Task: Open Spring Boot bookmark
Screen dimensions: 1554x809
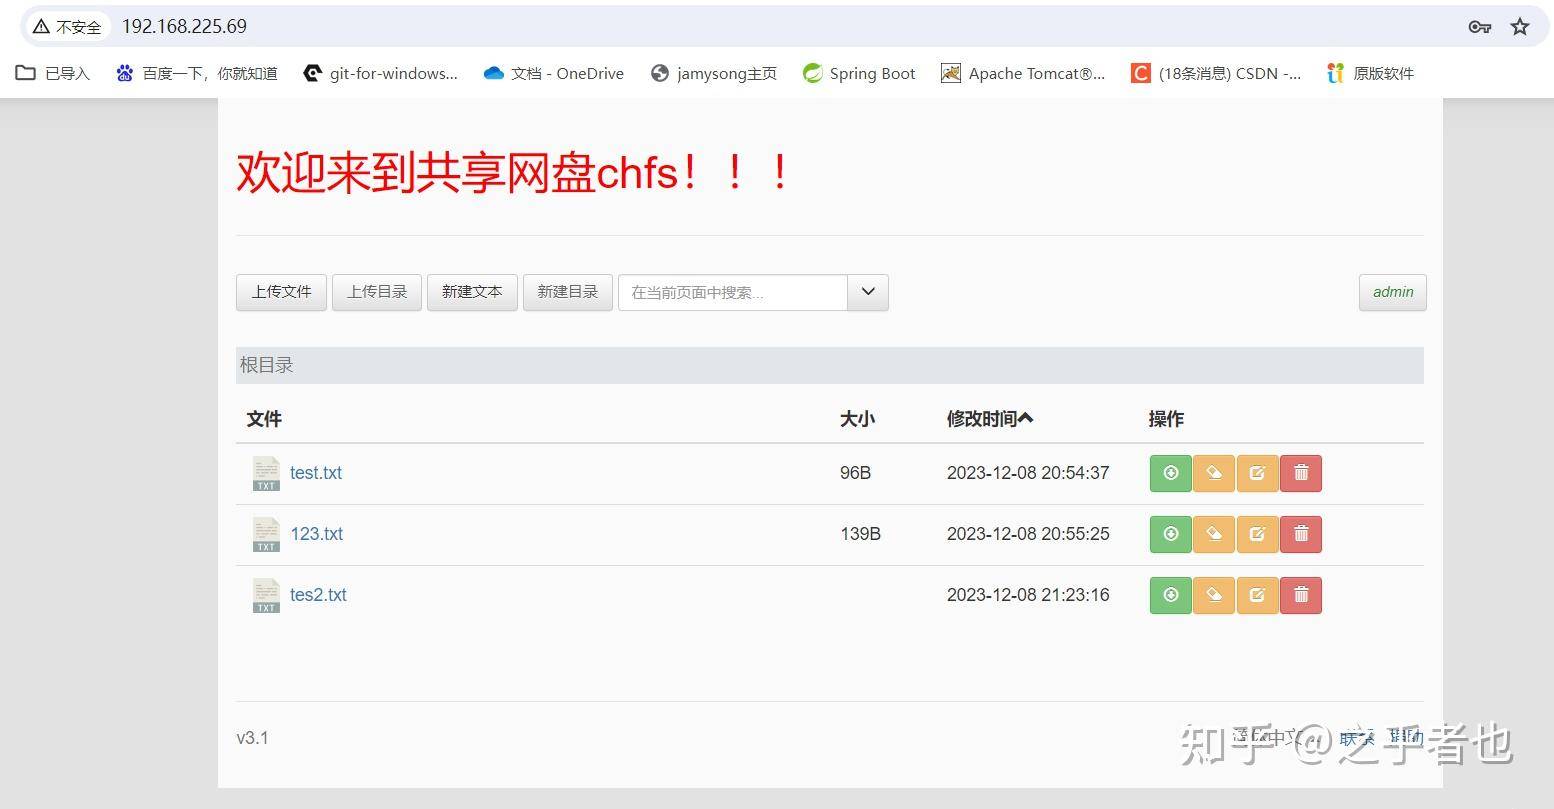Action: tap(859, 73)
